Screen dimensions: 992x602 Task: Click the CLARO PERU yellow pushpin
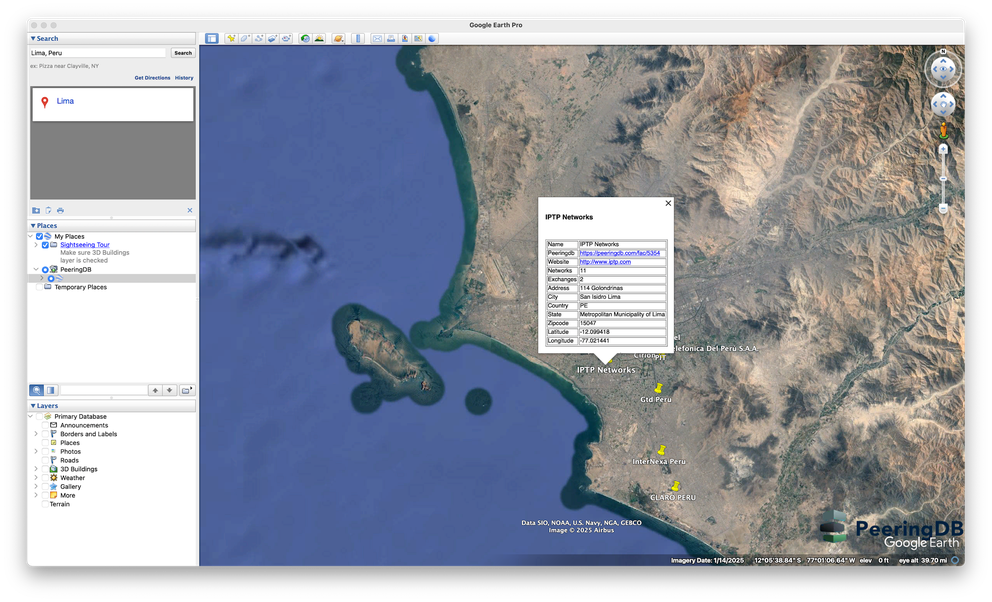point(676,486)
